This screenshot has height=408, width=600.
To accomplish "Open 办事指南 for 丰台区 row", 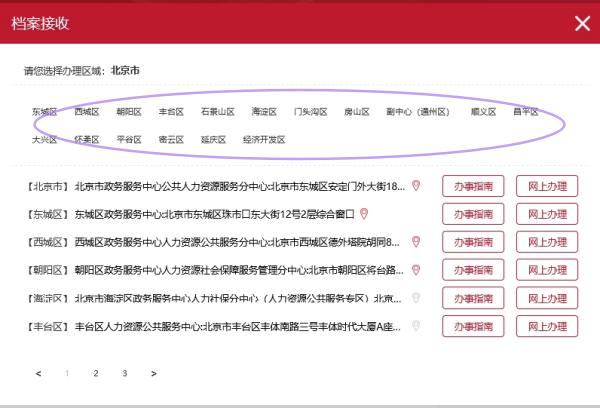I will [x=473, y=326].
